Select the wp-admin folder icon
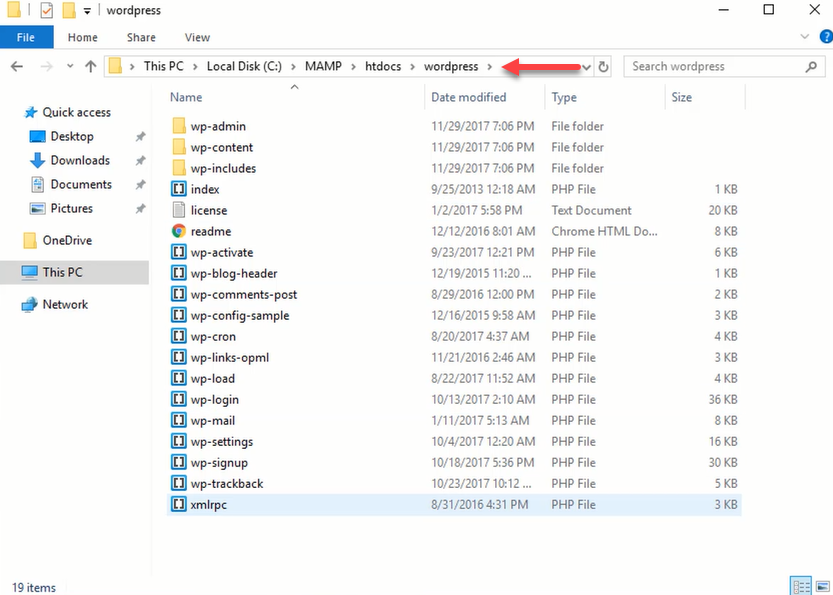The width and height of the screenshot is (833, 595). tap(181, 126)
